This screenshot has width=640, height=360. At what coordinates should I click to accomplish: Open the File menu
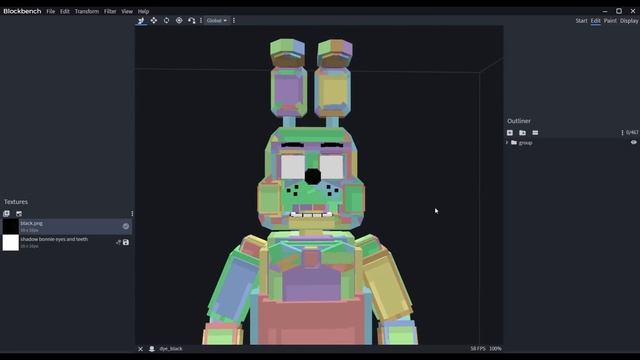tap(51, 11)
